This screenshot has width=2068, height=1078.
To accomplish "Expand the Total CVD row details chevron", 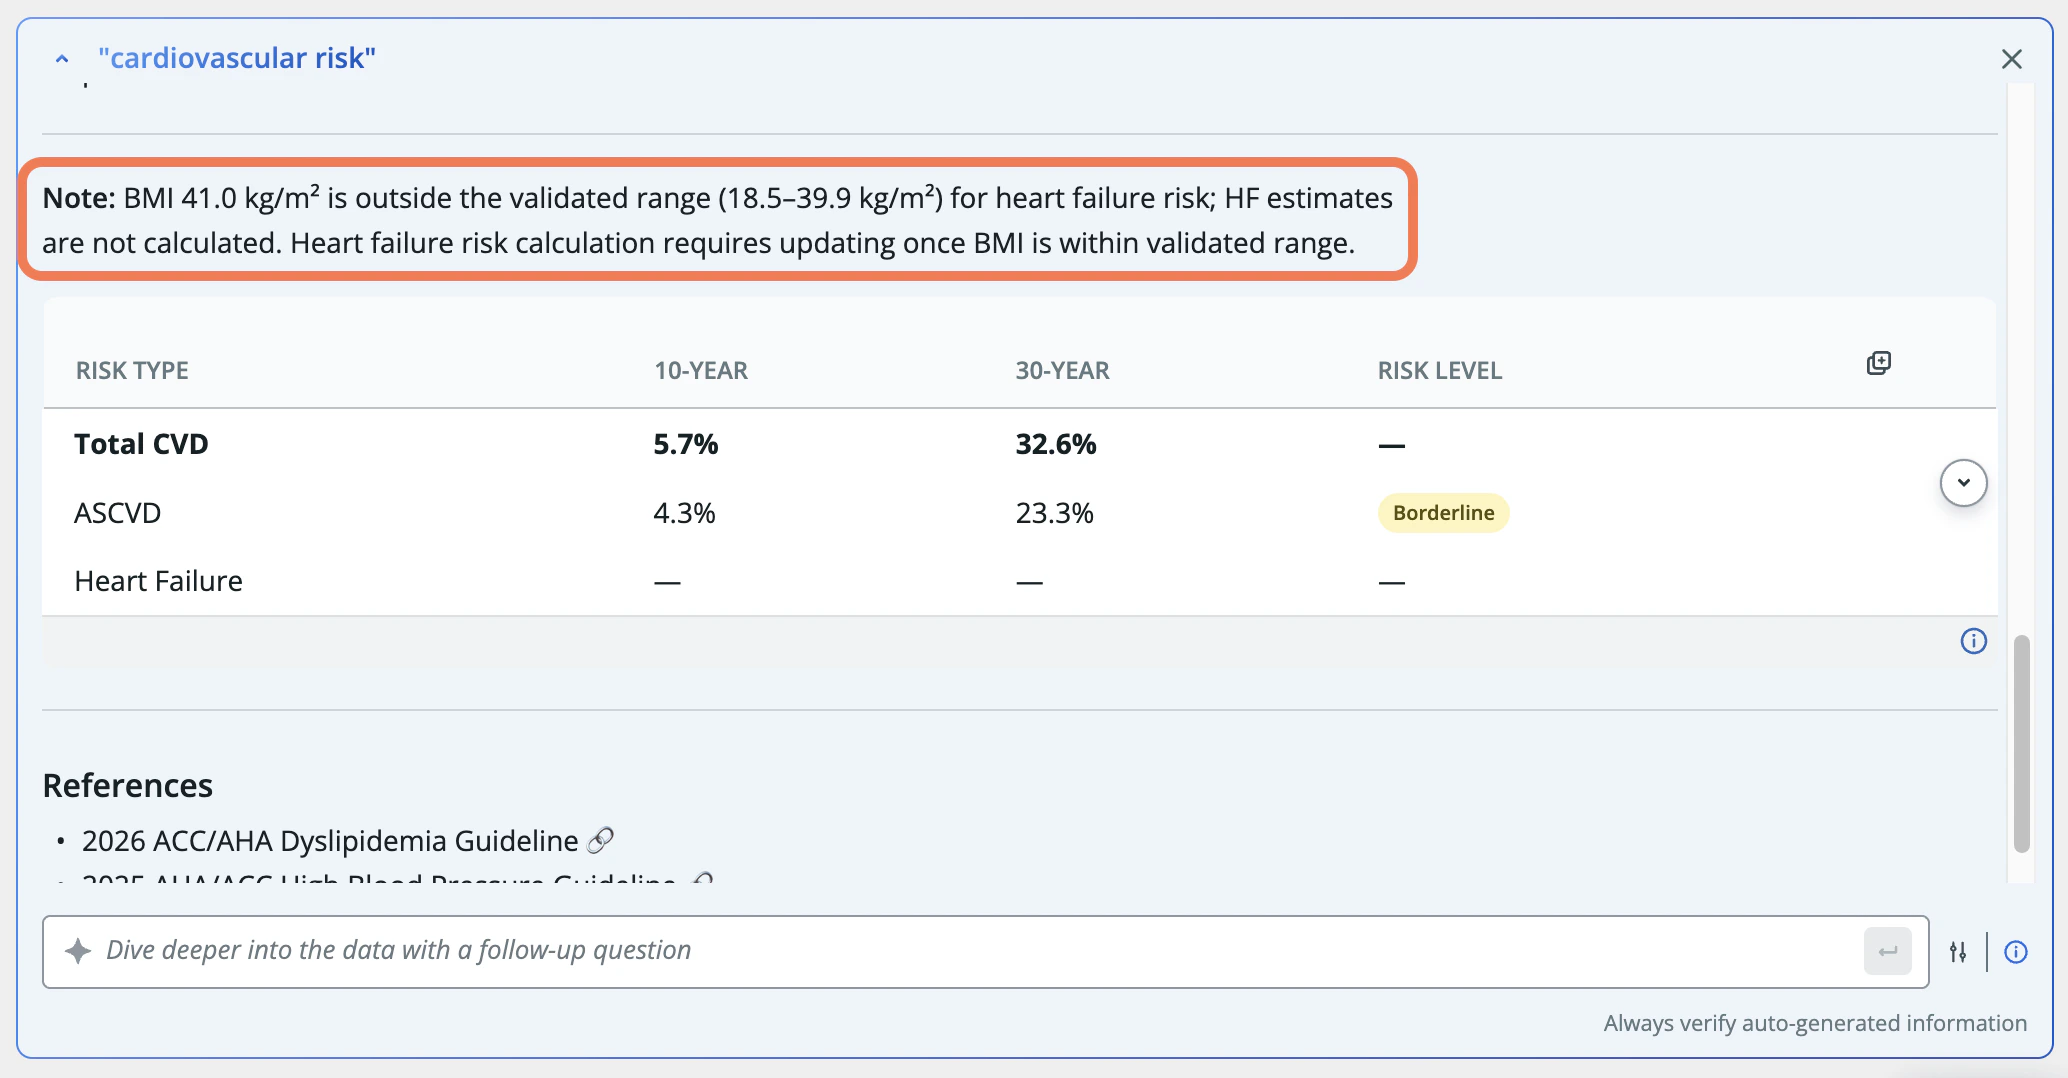I will 1963,483.
